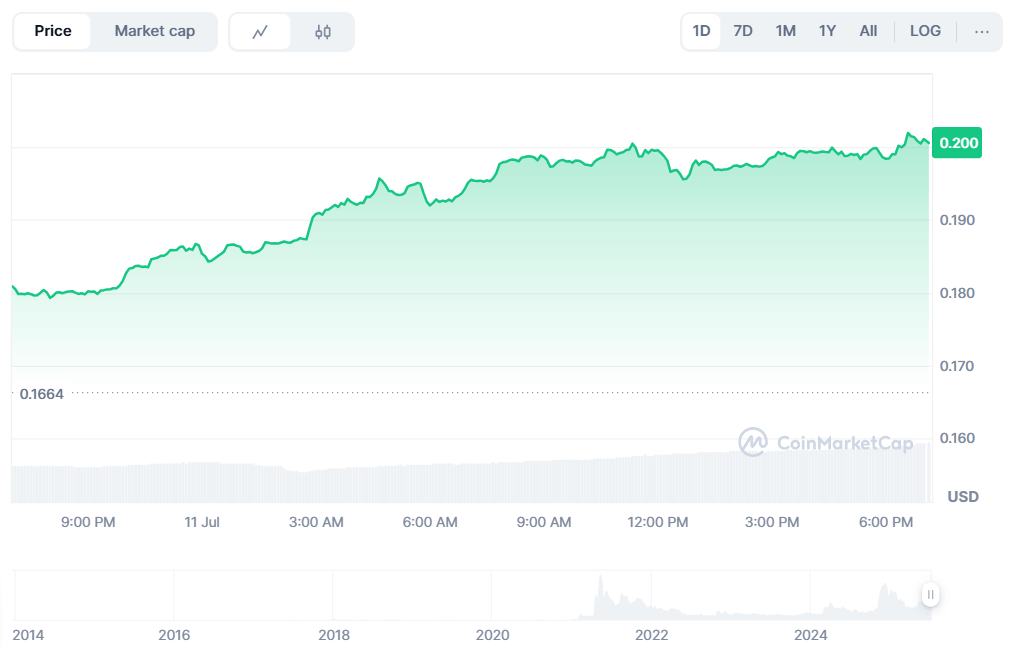The image size is (1012, 646).
Task: Switch to line chart view icon
Action: pos(260,32)
